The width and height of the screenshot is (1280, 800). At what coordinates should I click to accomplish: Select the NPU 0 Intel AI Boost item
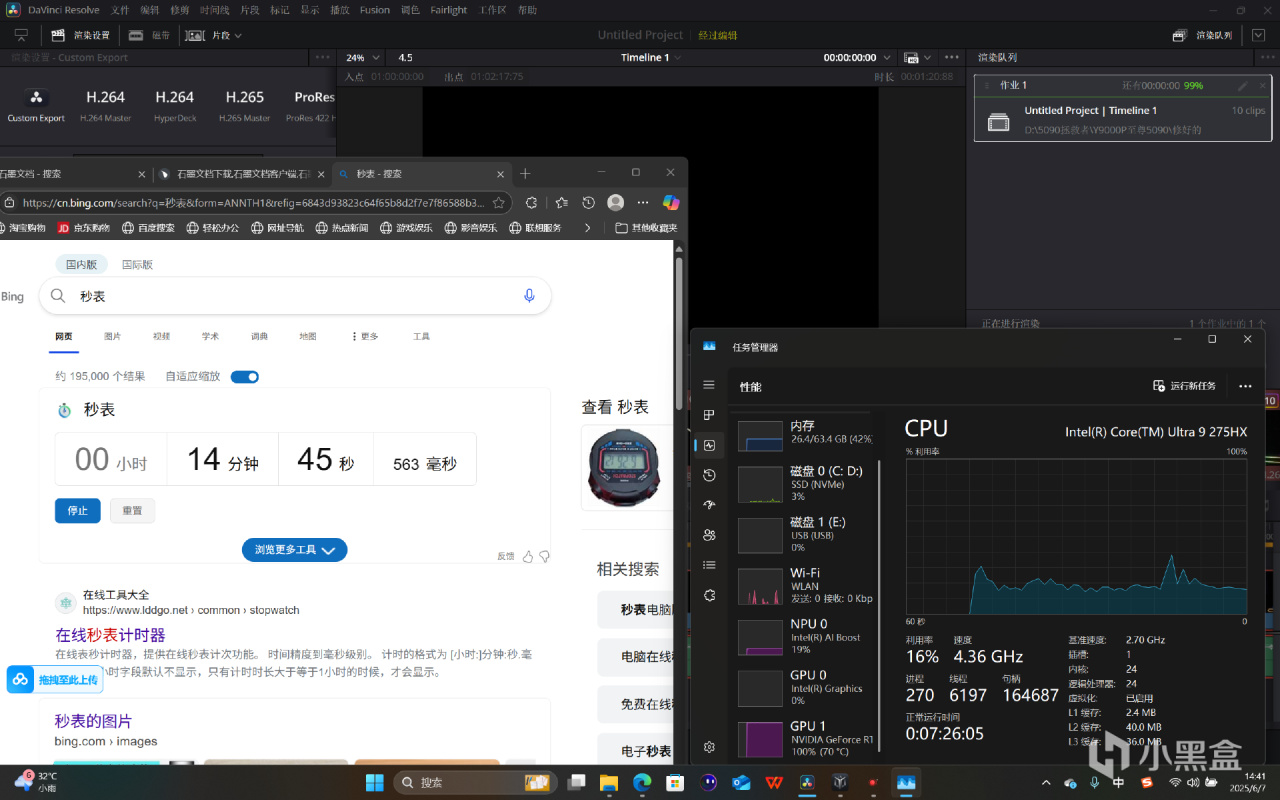click(805, 636)
